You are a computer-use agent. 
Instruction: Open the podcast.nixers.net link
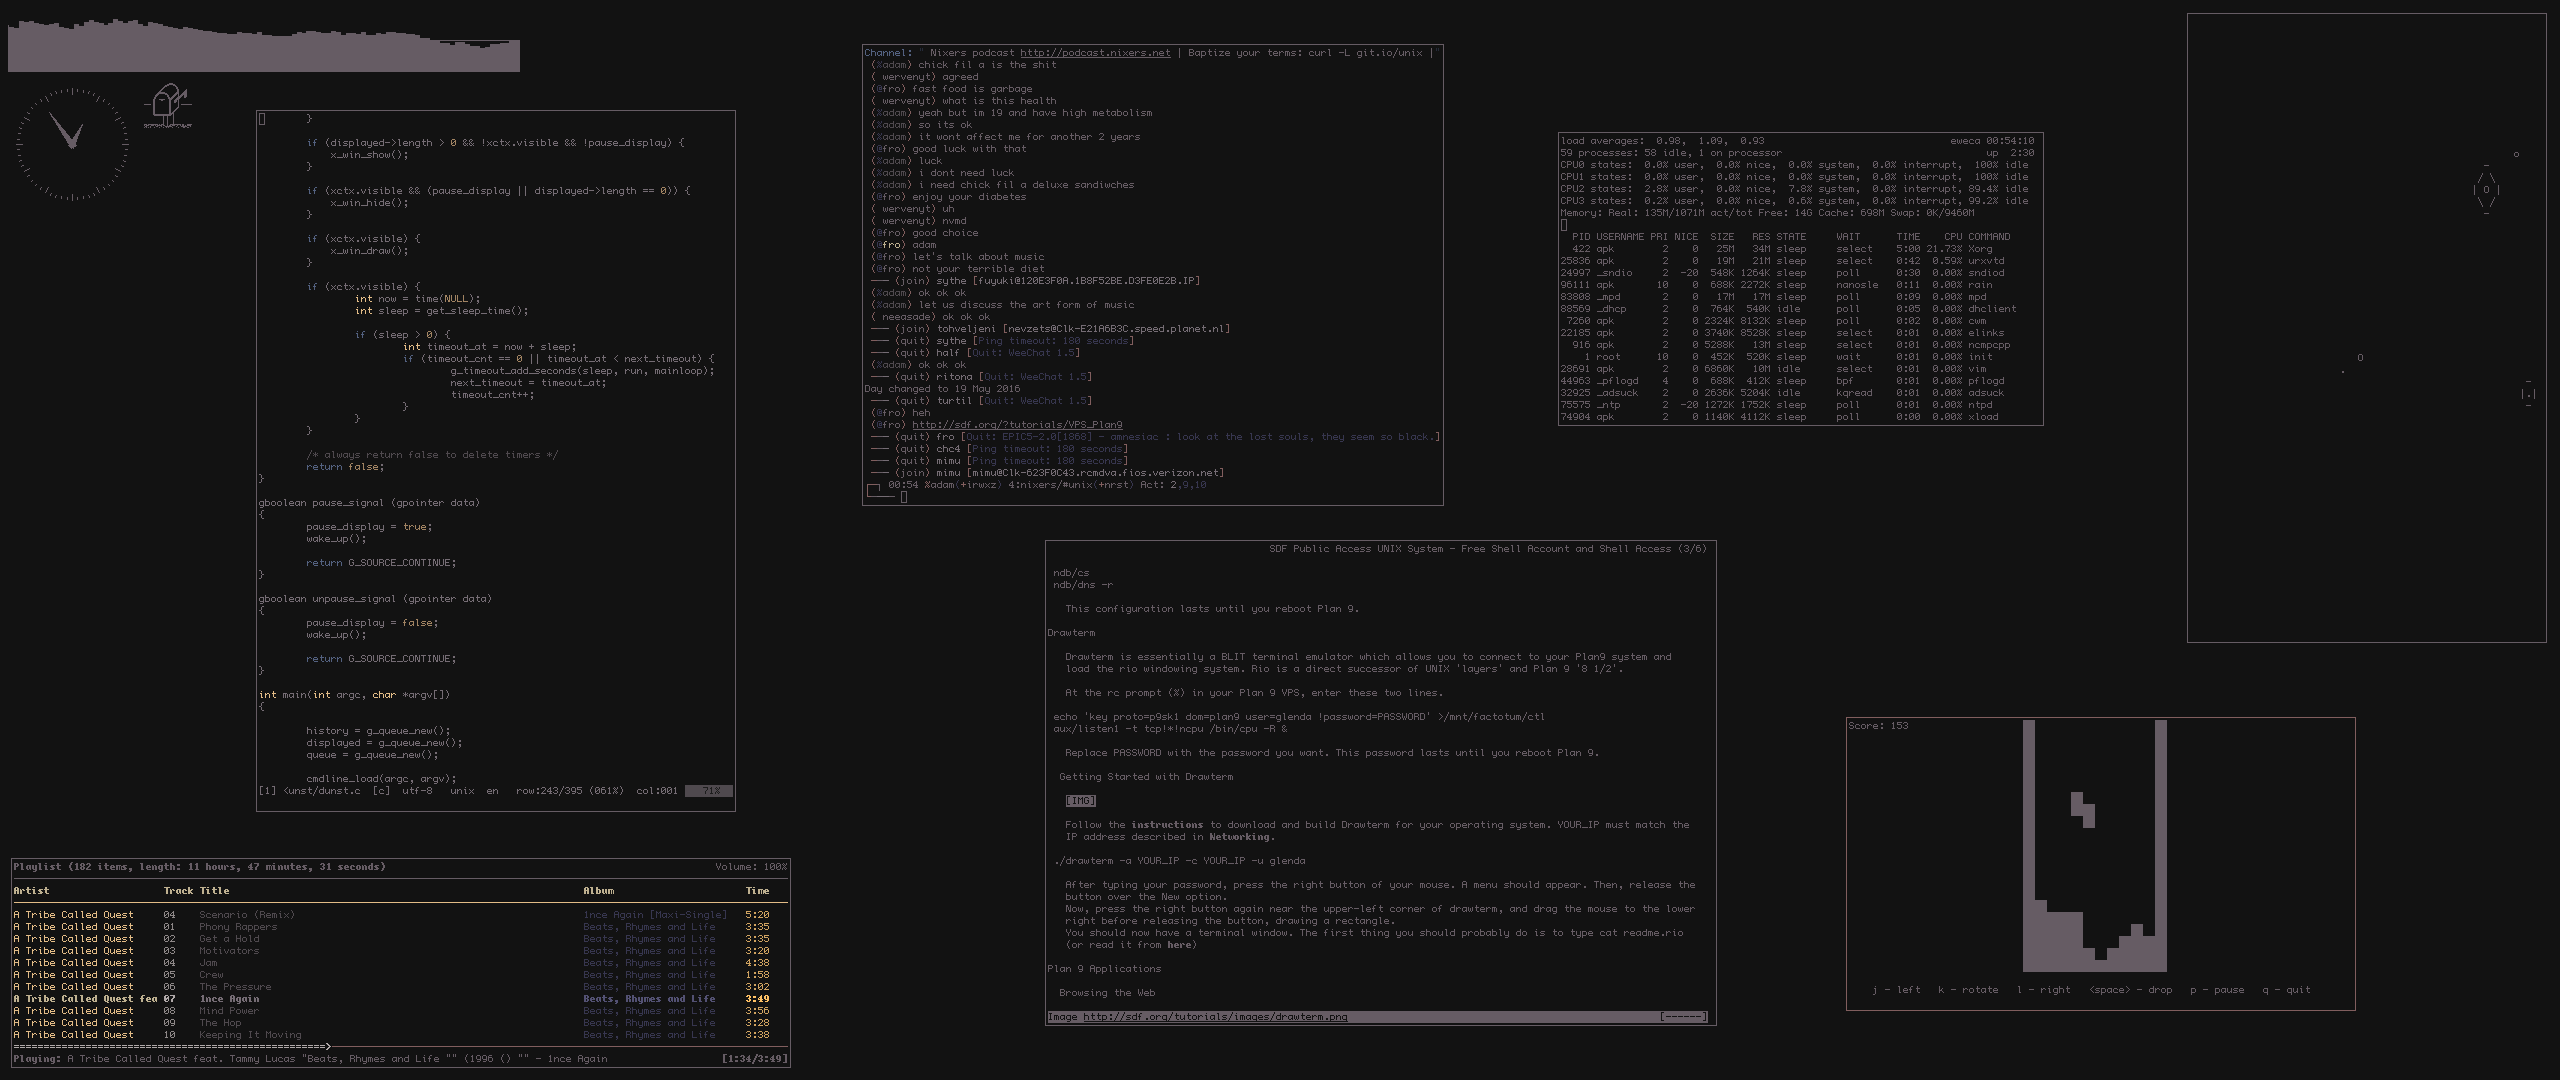(x=1094, y=53)
